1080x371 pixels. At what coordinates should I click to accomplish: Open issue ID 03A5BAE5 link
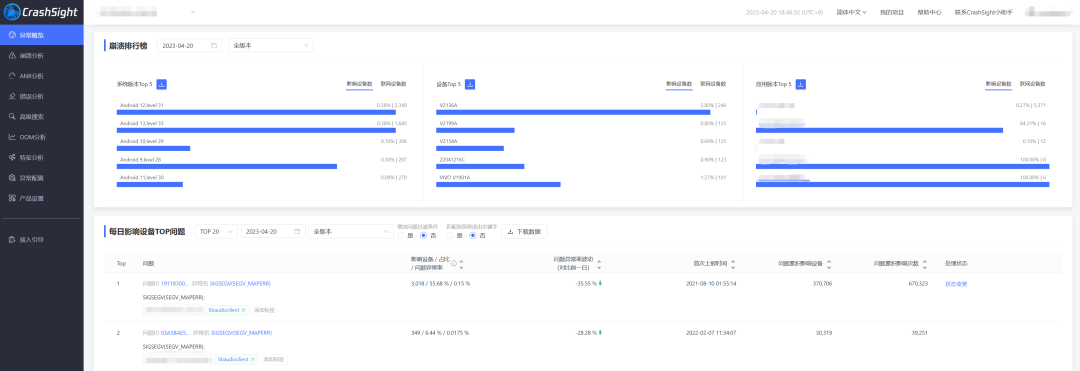click(175, 332)
